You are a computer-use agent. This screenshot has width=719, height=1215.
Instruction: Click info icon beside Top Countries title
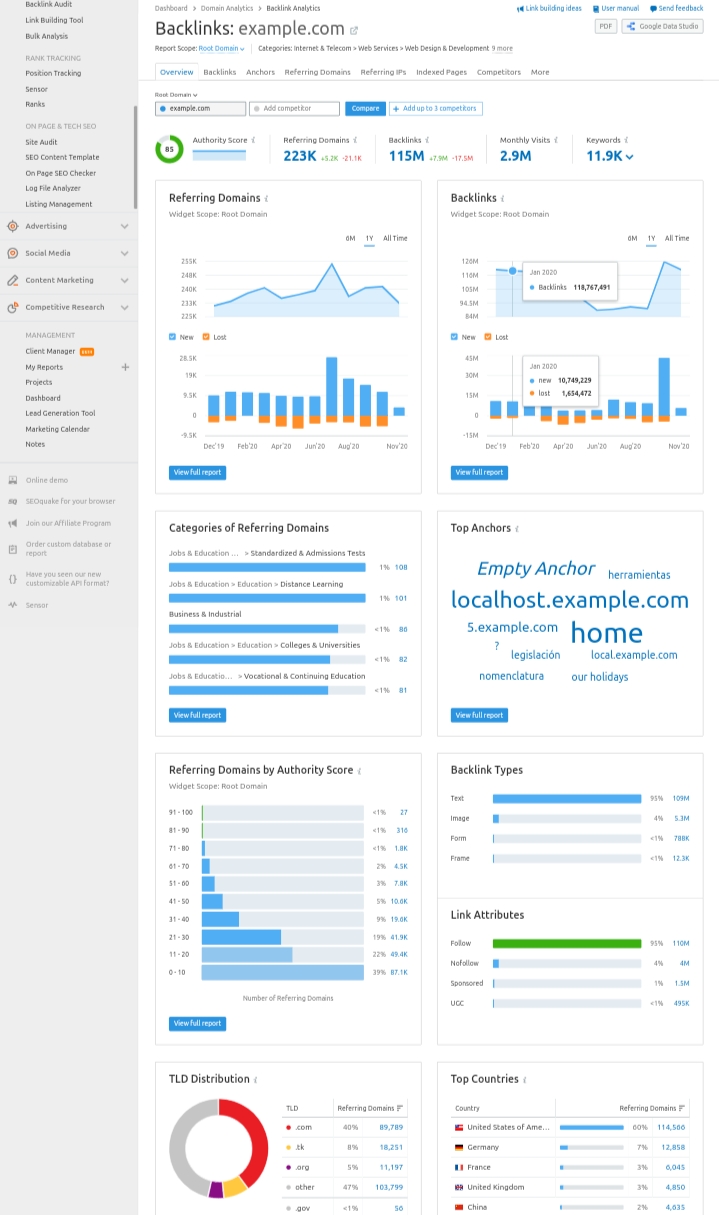point(525,1079)
